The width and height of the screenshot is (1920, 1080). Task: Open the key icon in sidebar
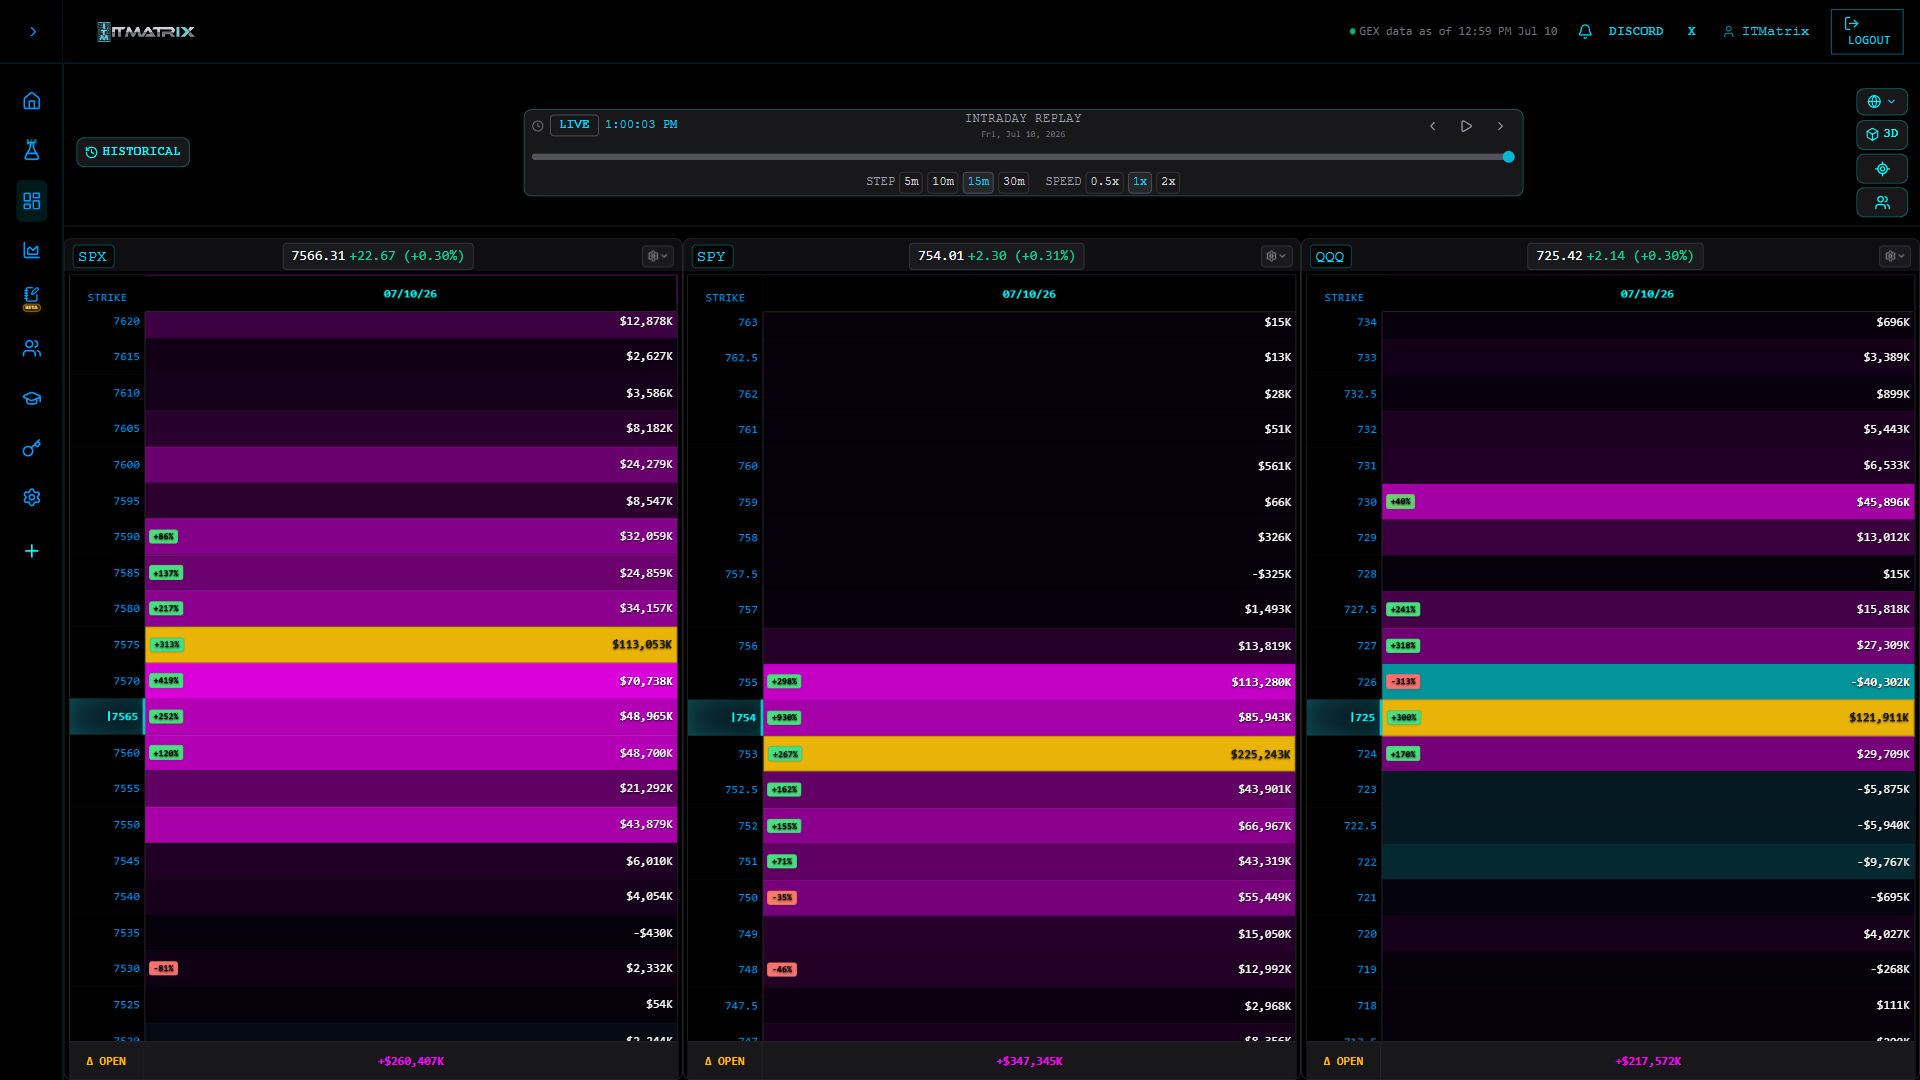32,448
